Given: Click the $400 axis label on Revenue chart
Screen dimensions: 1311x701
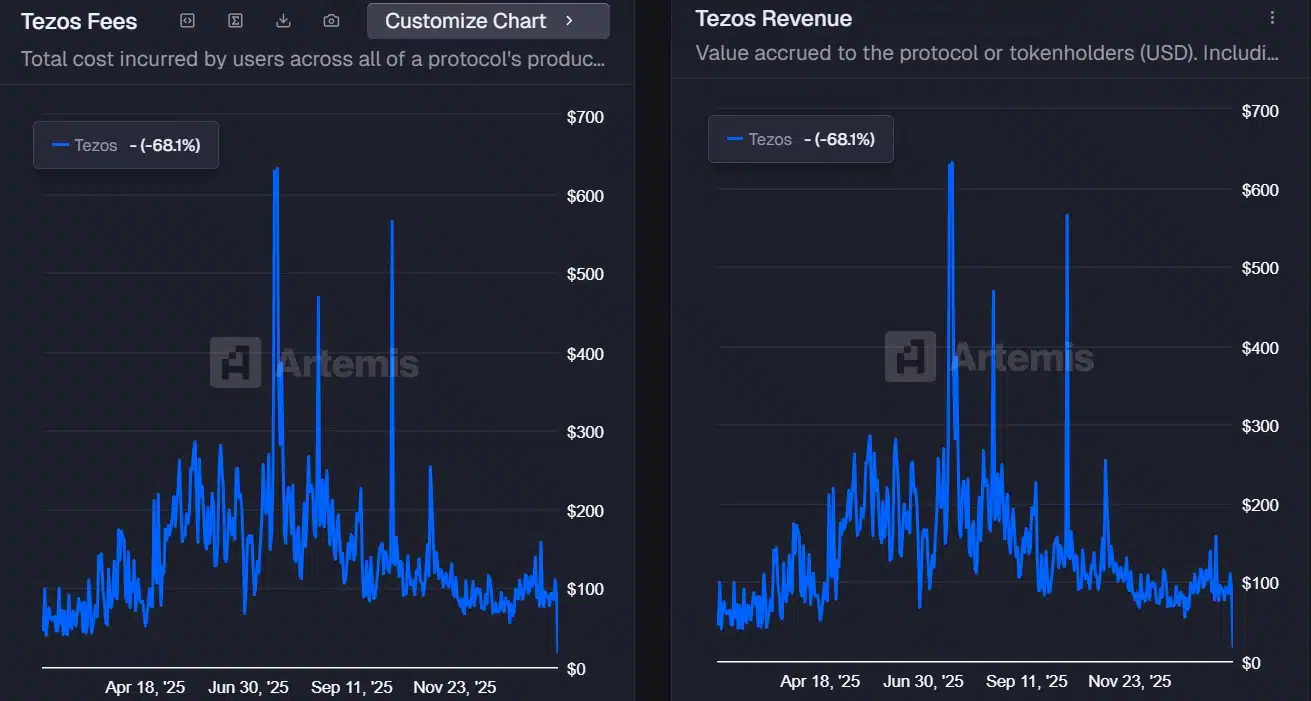Looking at the screenshot, I should tap(1260, 348).
